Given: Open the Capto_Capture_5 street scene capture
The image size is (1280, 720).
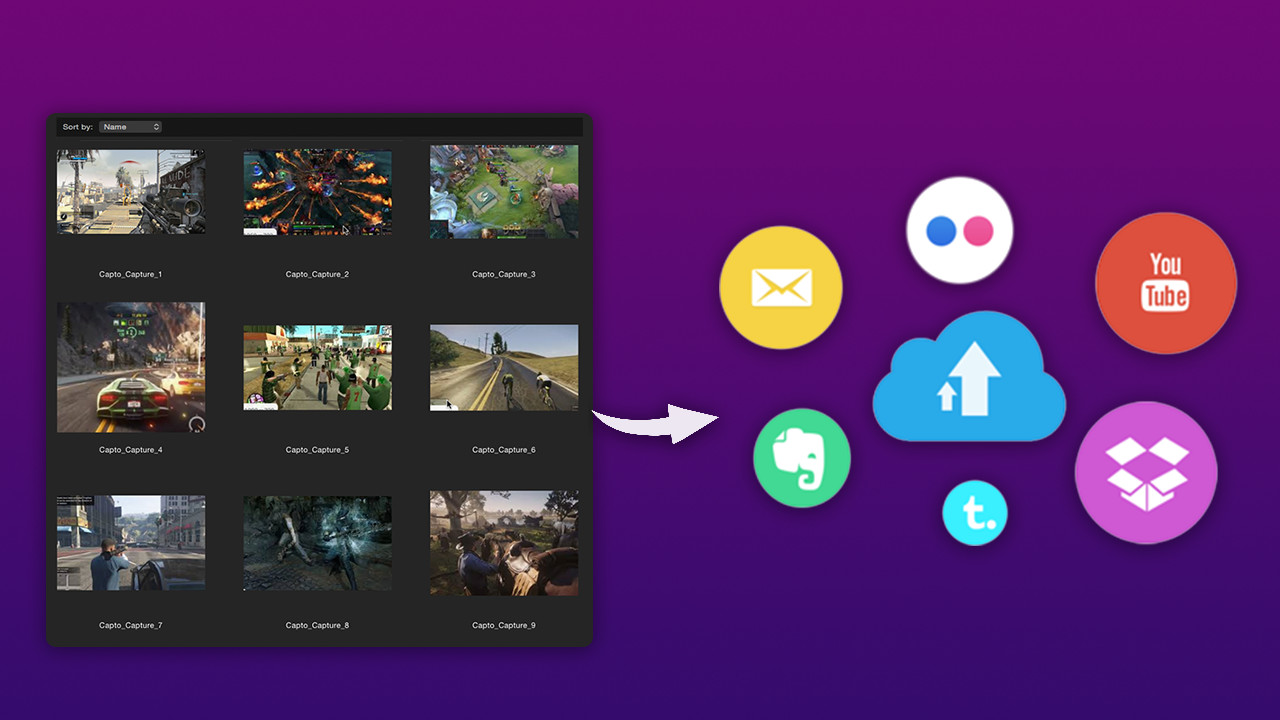Looking at the screenshot, I should pyautogui.click(x=317, y=367).
